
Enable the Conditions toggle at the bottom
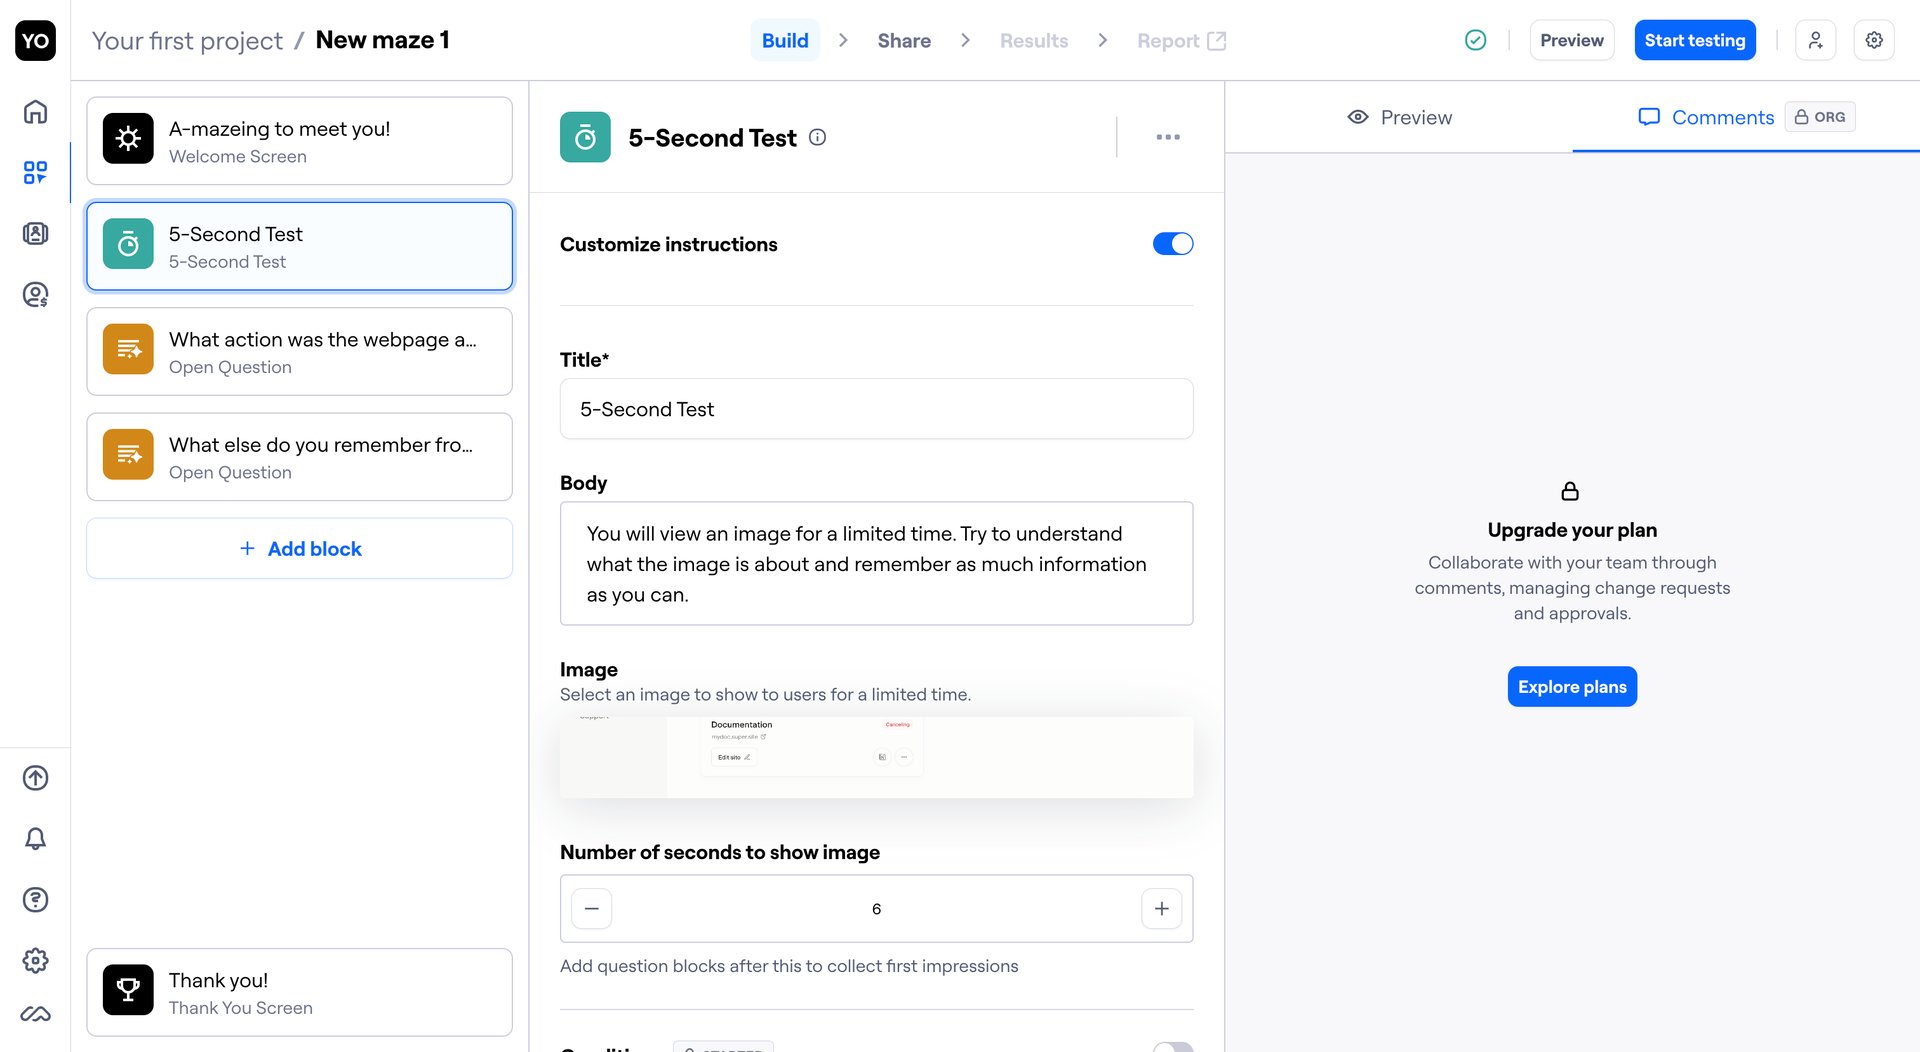point(1172,1048)
